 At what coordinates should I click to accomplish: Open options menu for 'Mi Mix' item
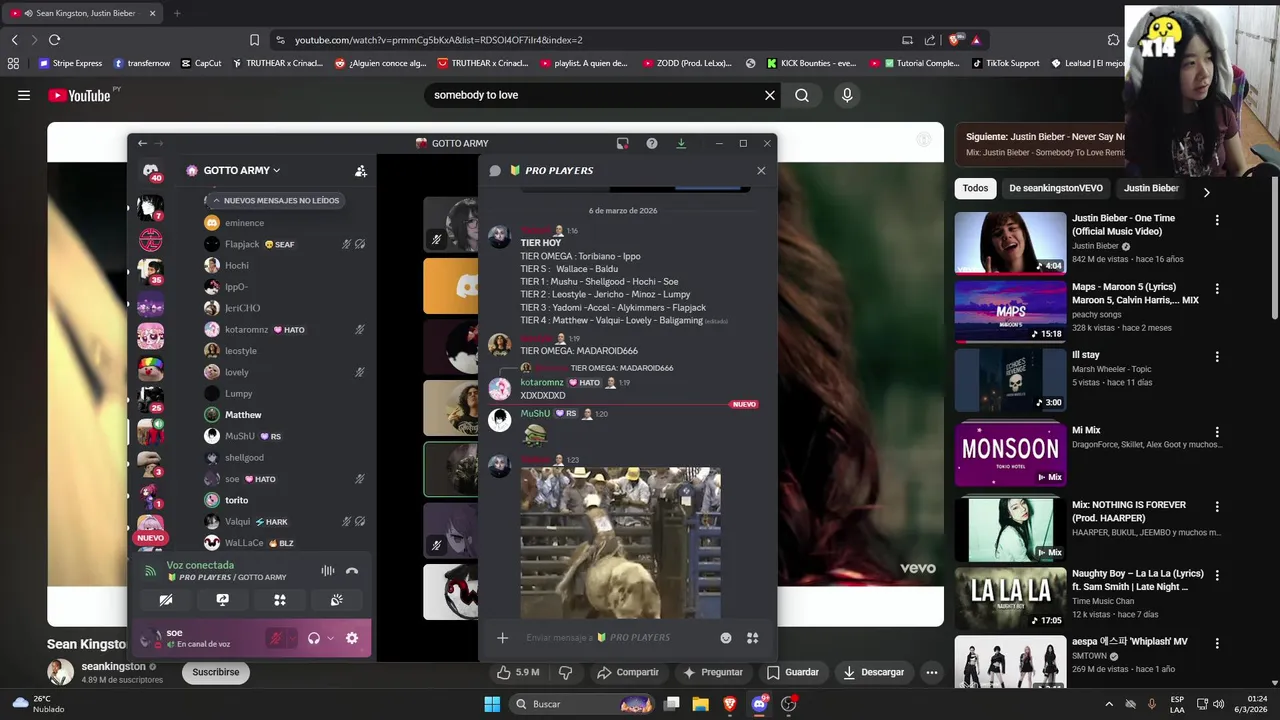(1217, 432)
